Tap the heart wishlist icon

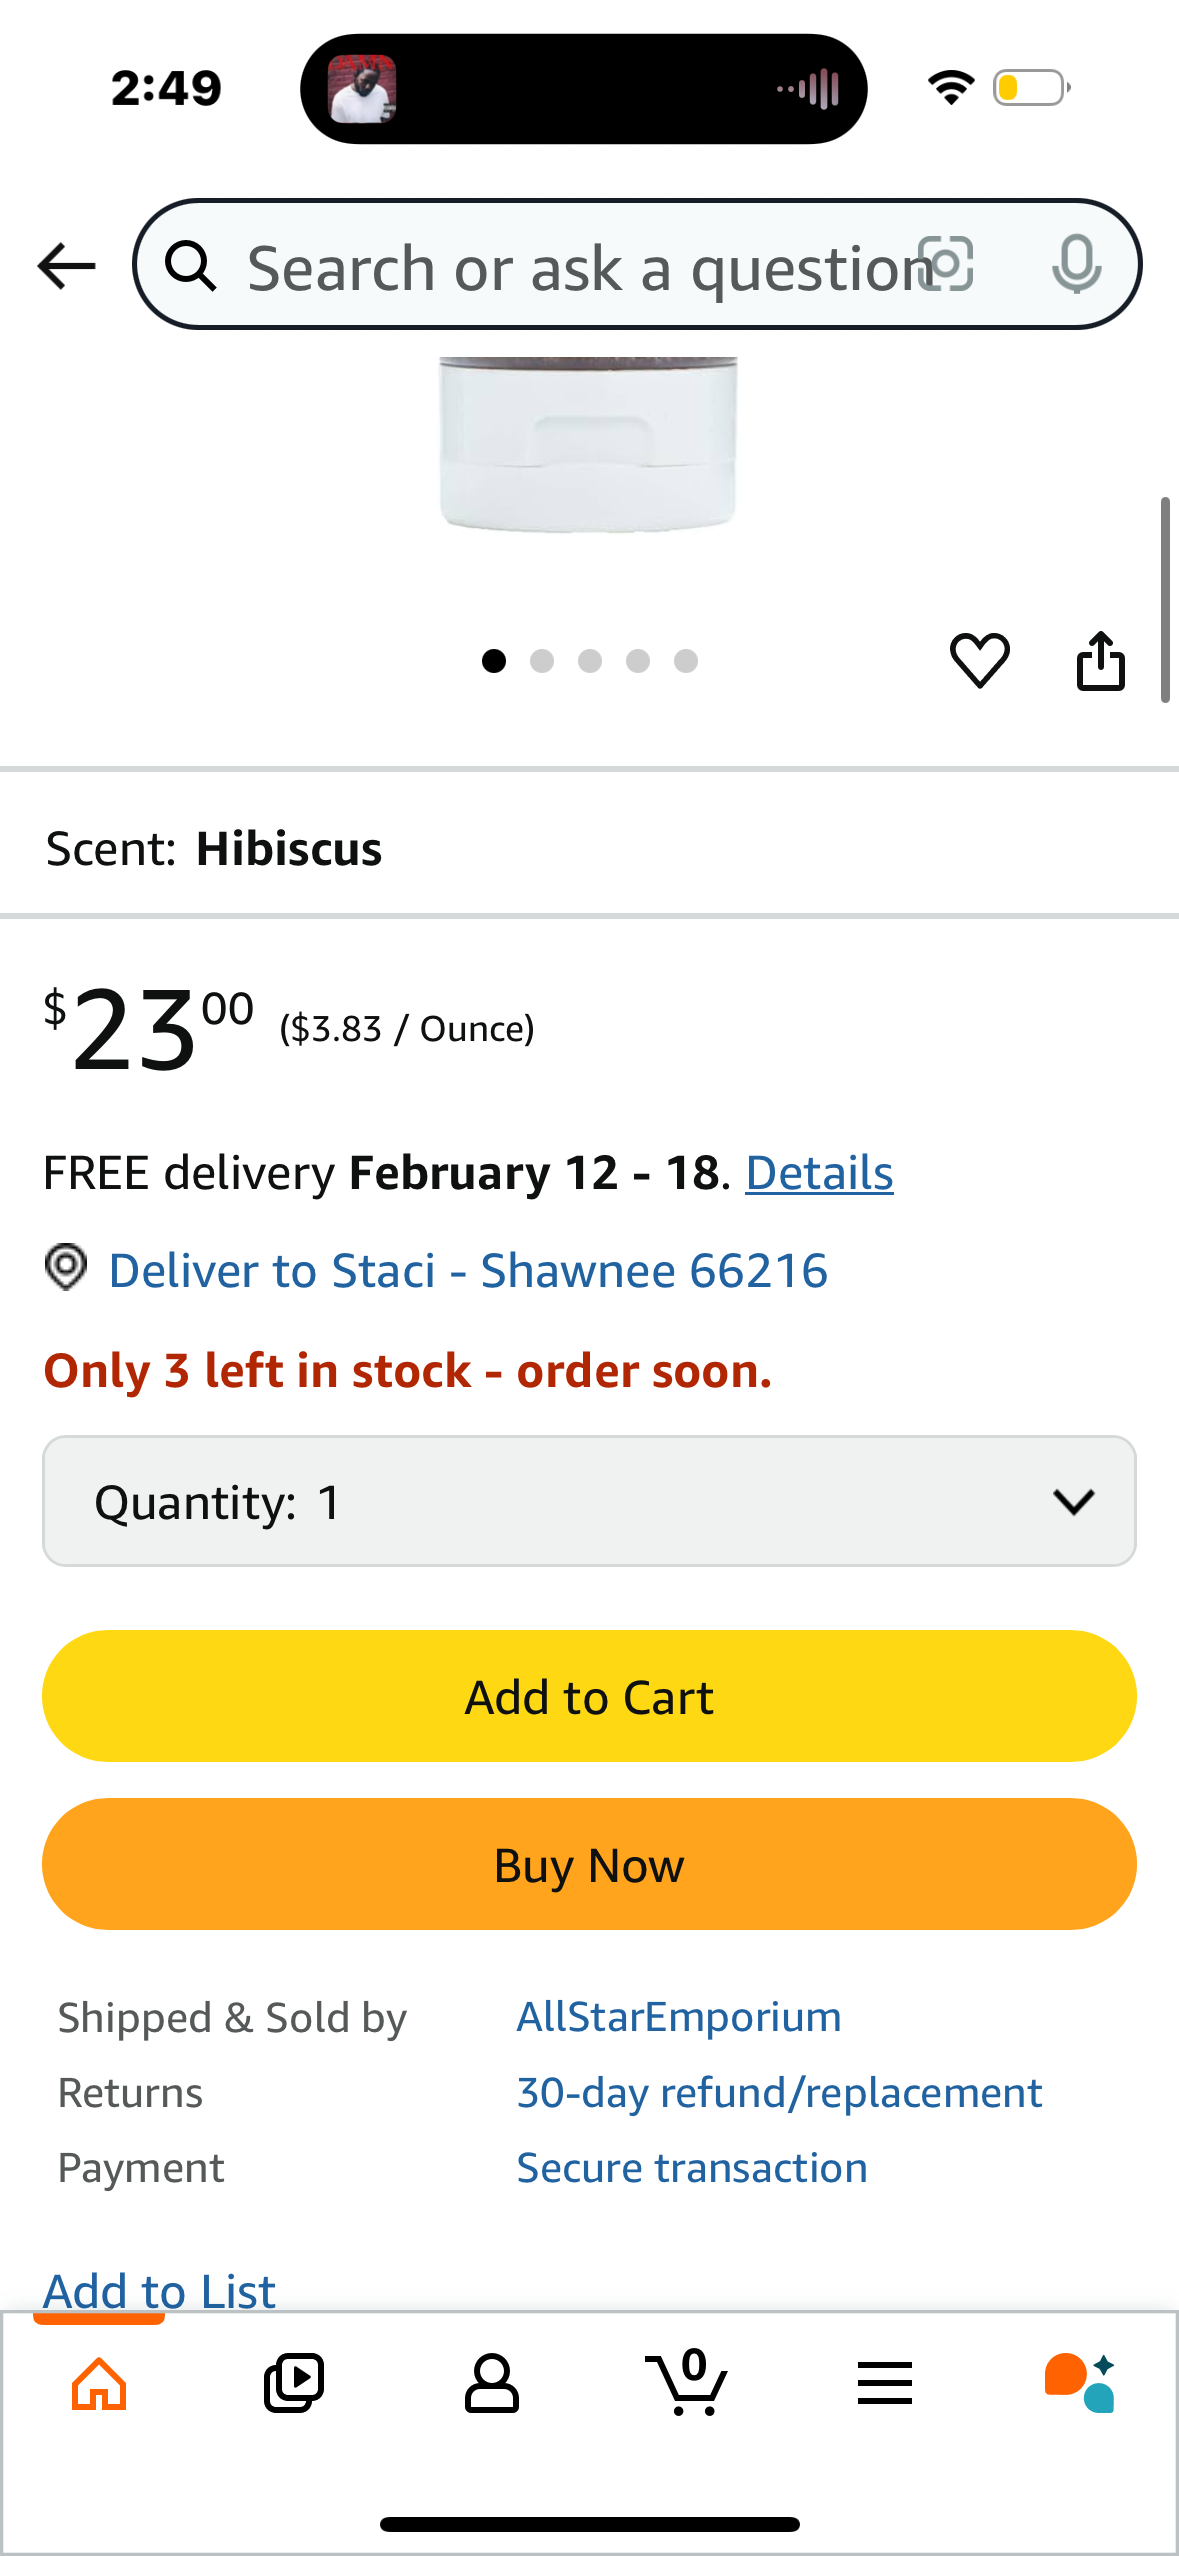(979, 660)
